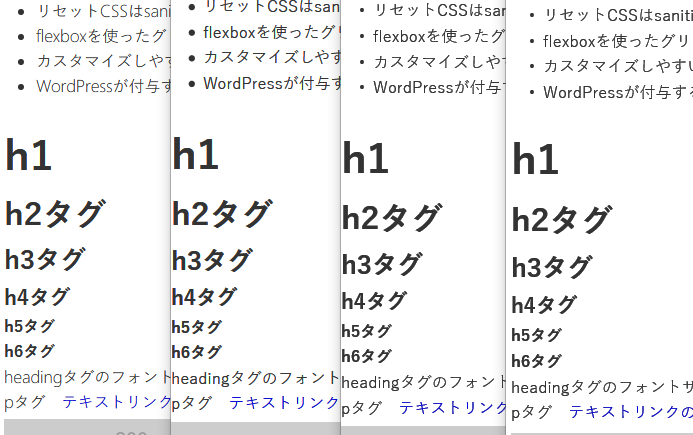Click h2タグ heading in second panel from left

point(222,214)
